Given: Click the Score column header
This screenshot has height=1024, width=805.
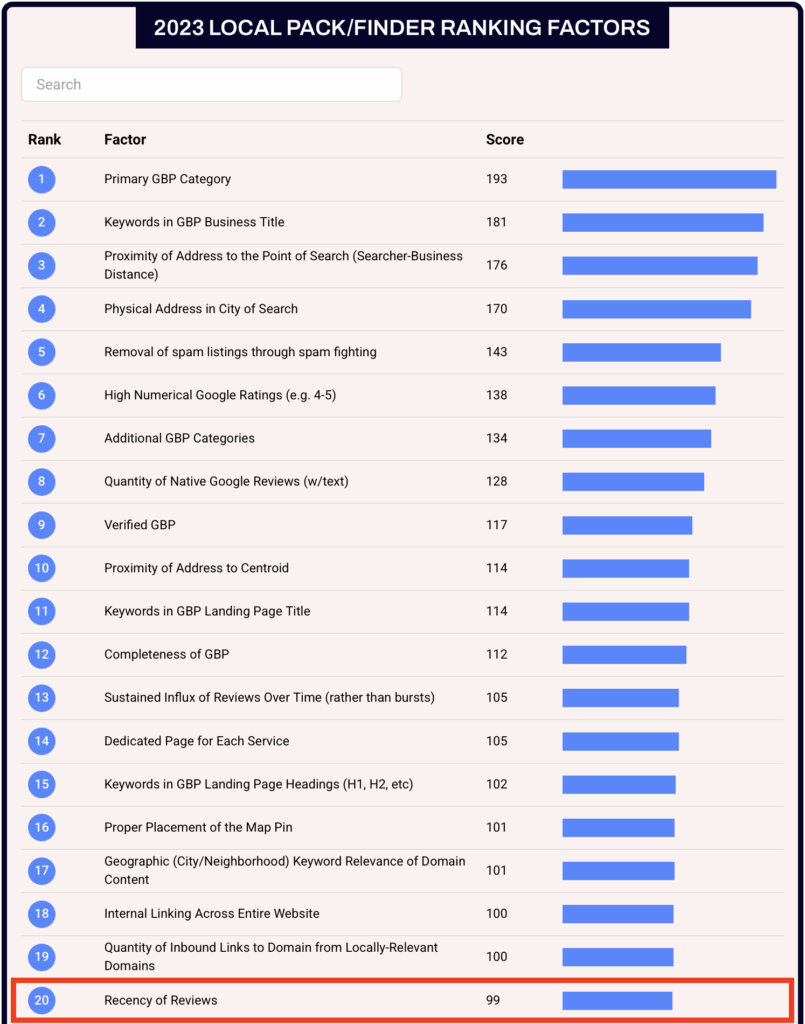Looking at the screenshot, I should point(504,140).
